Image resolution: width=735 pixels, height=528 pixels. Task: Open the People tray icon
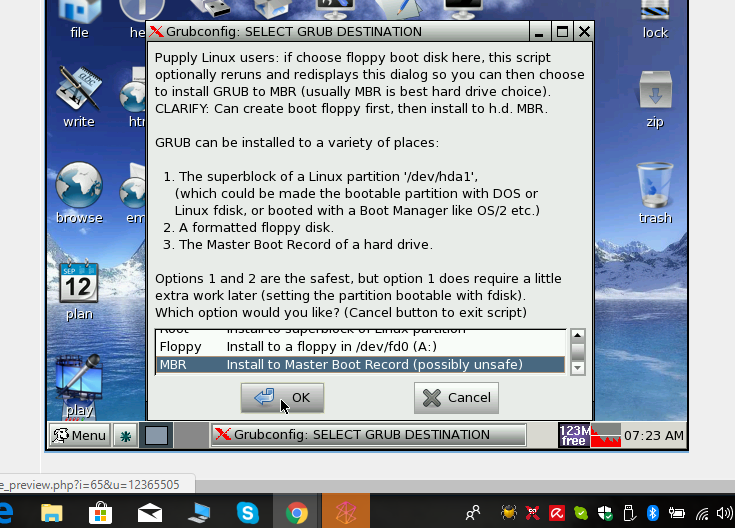pyautogui.click(x=473, y=513)
